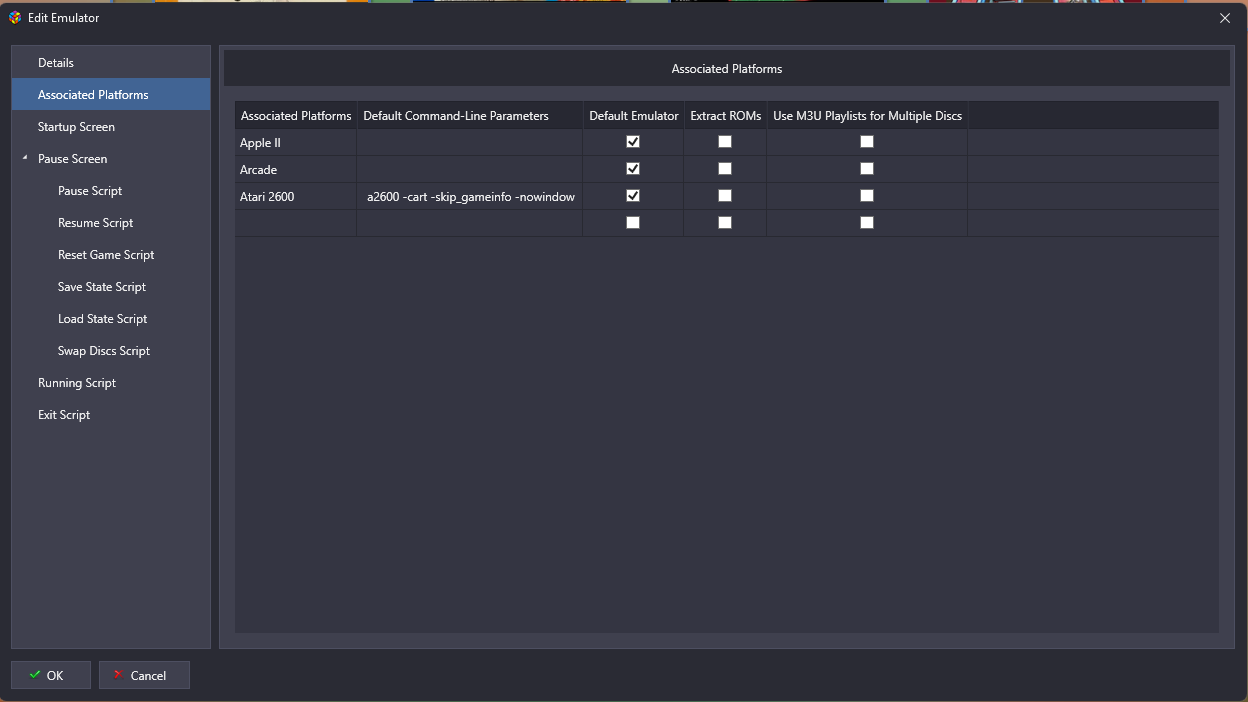Image resolution: width=1248 pixels, height=702 pixels.
Task: Select Associated Platforms in sidebar
Action: [x=111, y=94]
